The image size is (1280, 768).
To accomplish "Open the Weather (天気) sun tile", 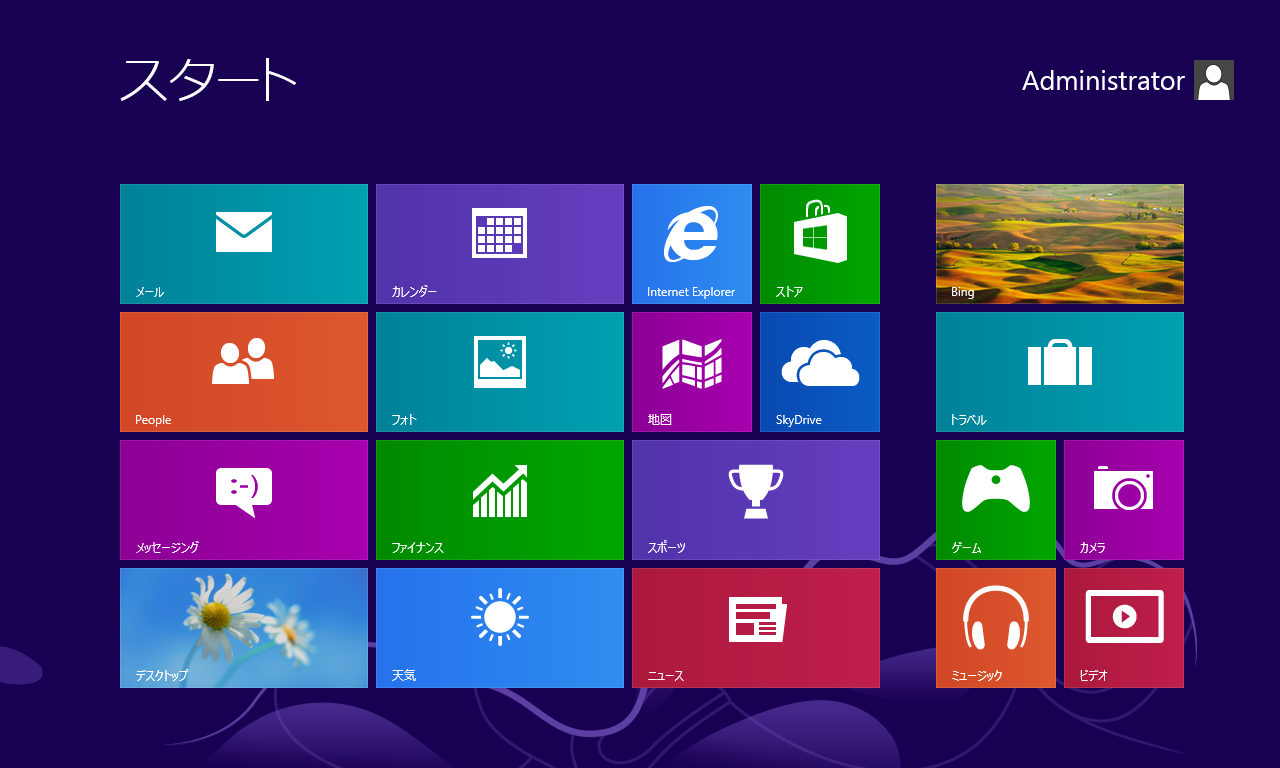I will pyautogui.click(x=500, y=628).
